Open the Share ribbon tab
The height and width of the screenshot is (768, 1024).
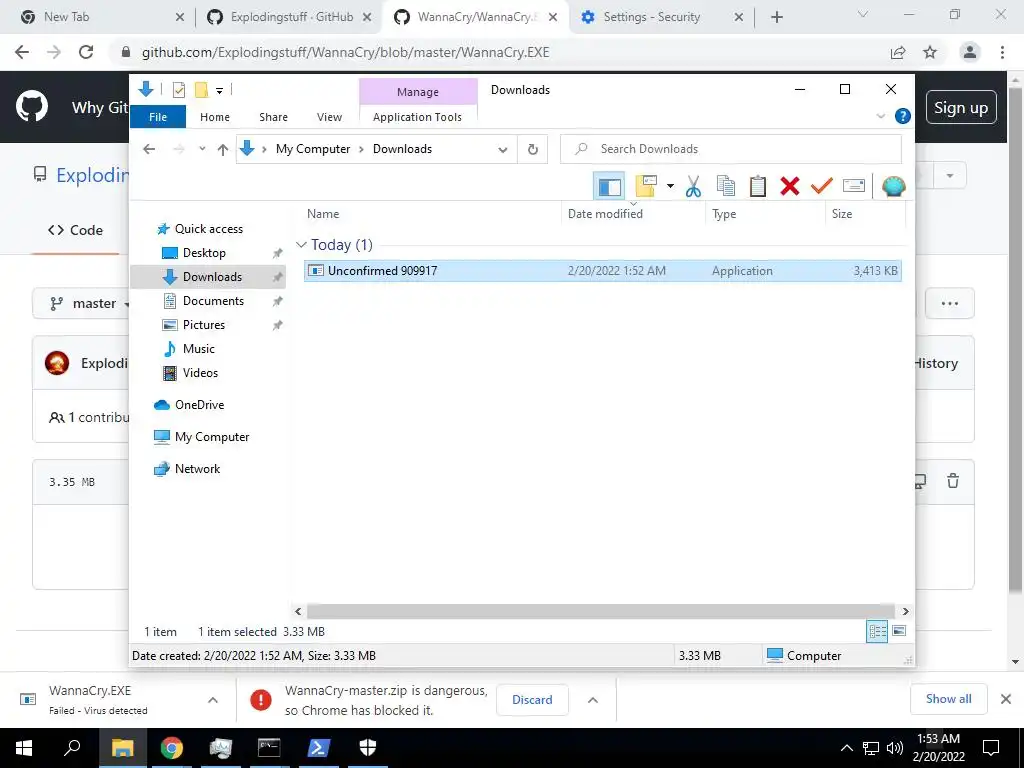coord(273,117)
